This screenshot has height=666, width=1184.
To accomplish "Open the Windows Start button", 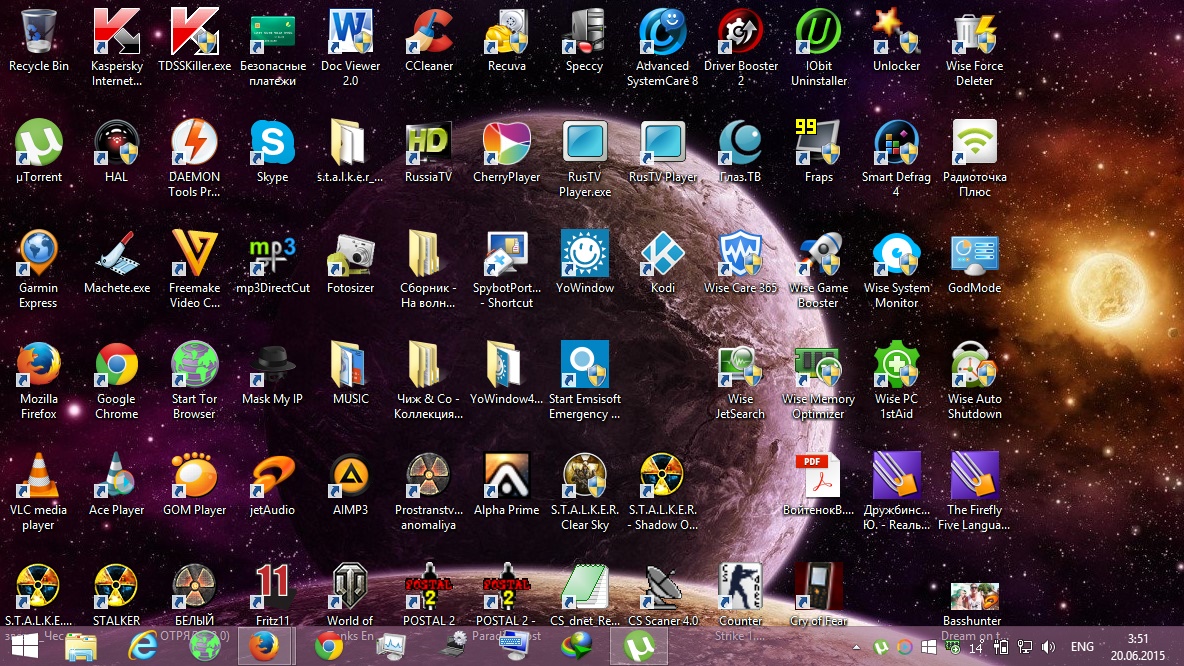I will [24, 647].
